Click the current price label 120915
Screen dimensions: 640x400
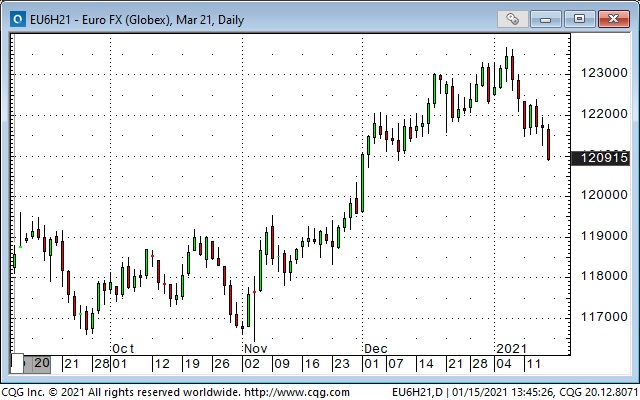[x=600, y=158]
